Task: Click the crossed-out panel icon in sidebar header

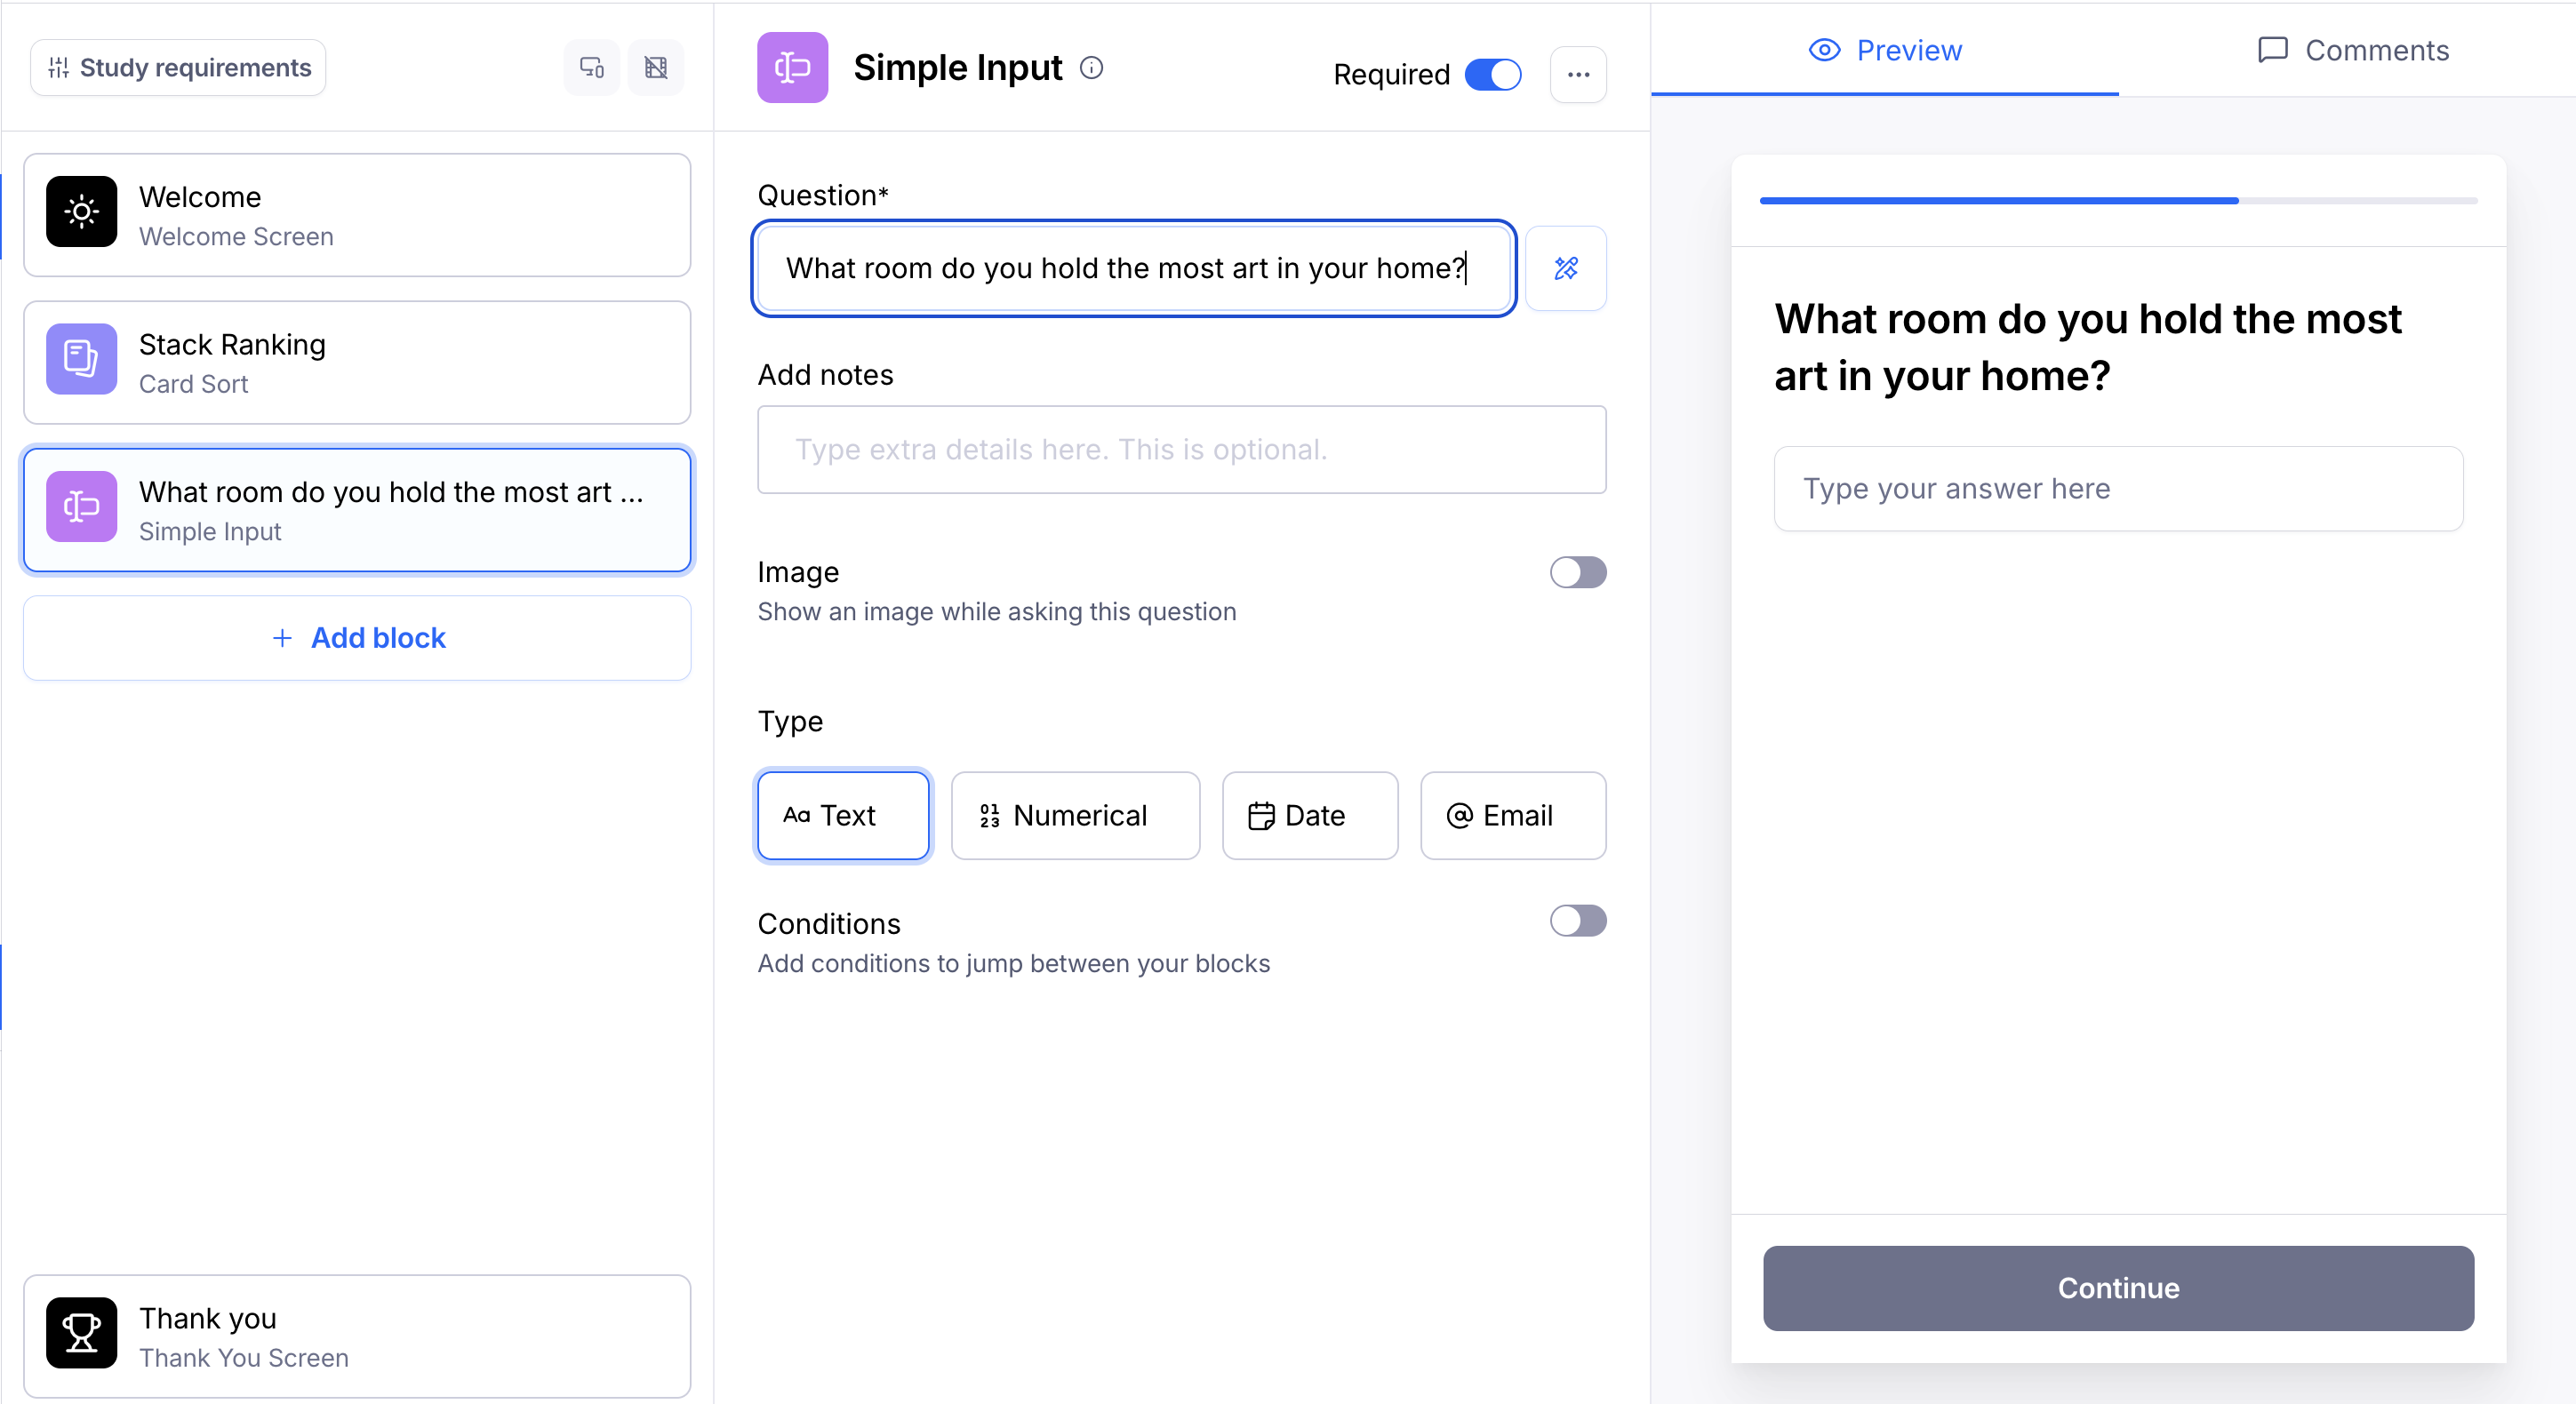Action: [656, 68]
